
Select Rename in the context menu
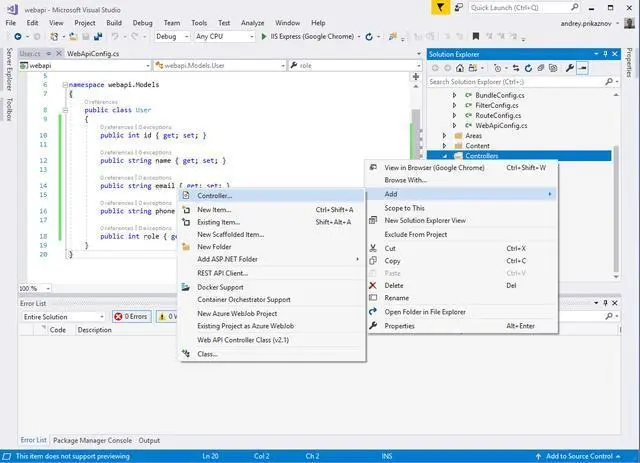pyautogui.click(x=396, y=297)
